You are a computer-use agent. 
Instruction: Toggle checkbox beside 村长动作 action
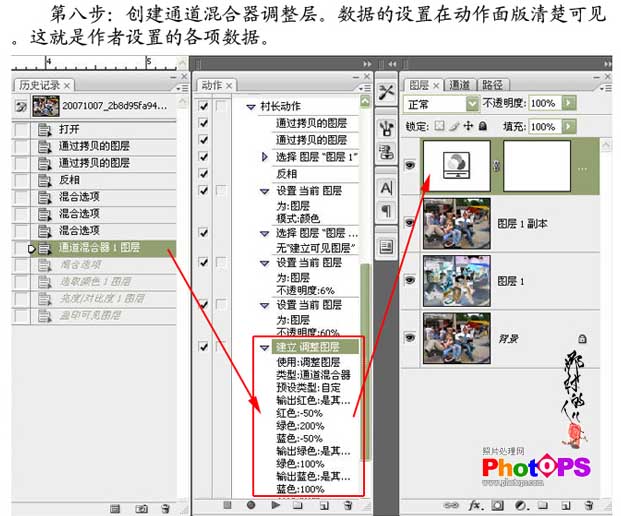click(204, 108)
